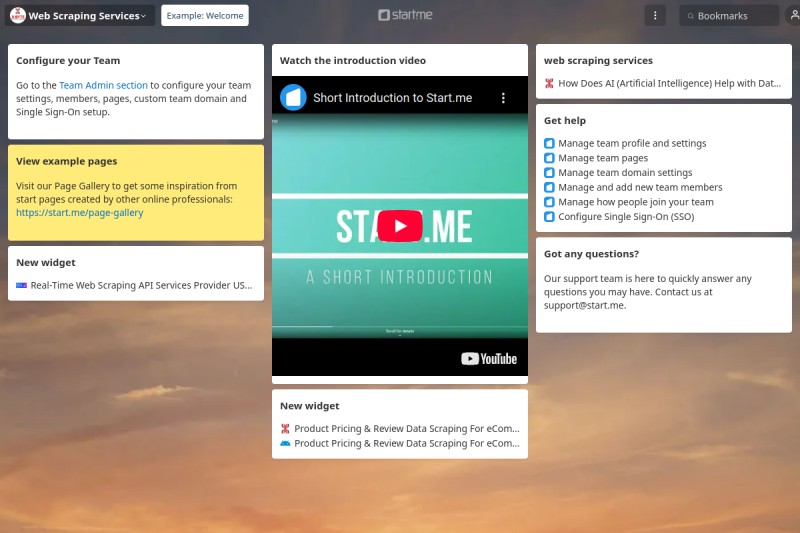
Task: Click the blue favicon of second Product Pricing link
Action: coord(285,443)
